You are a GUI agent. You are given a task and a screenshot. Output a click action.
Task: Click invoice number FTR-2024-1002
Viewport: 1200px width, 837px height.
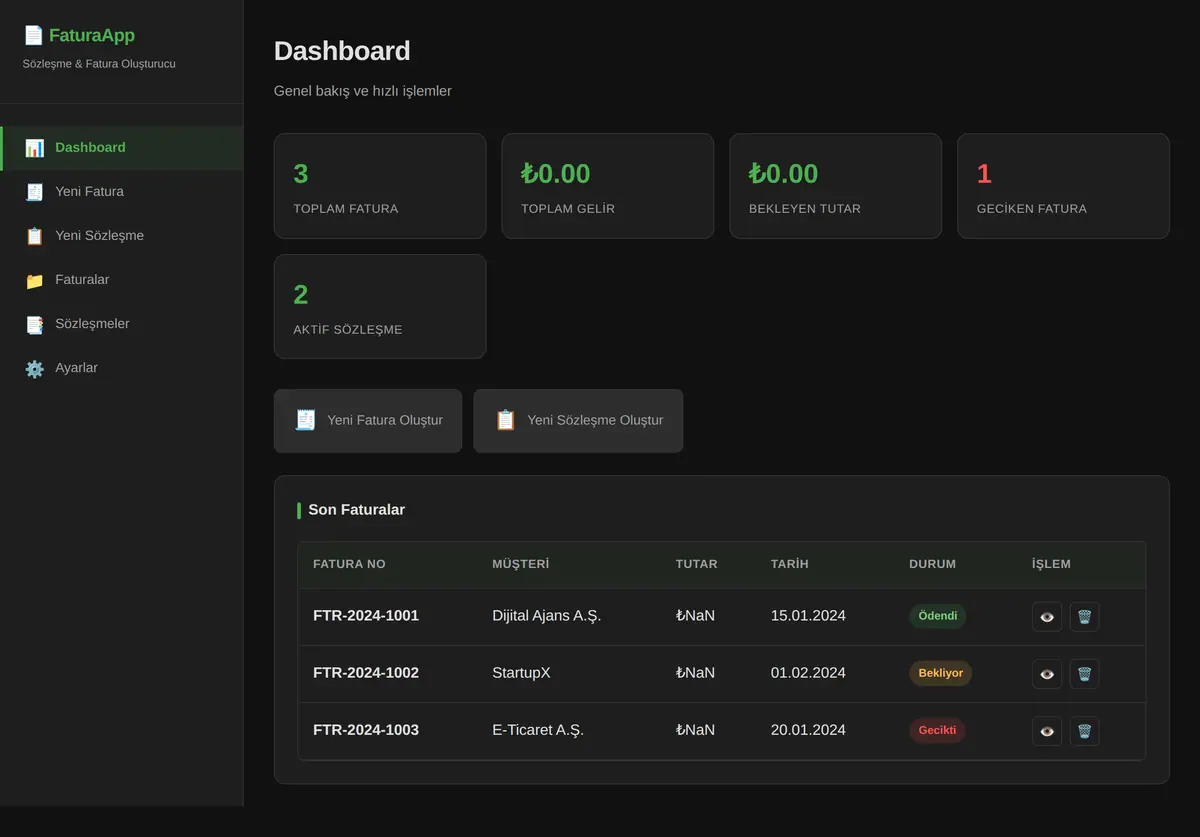pyautogui.click(x=366, y=673)
